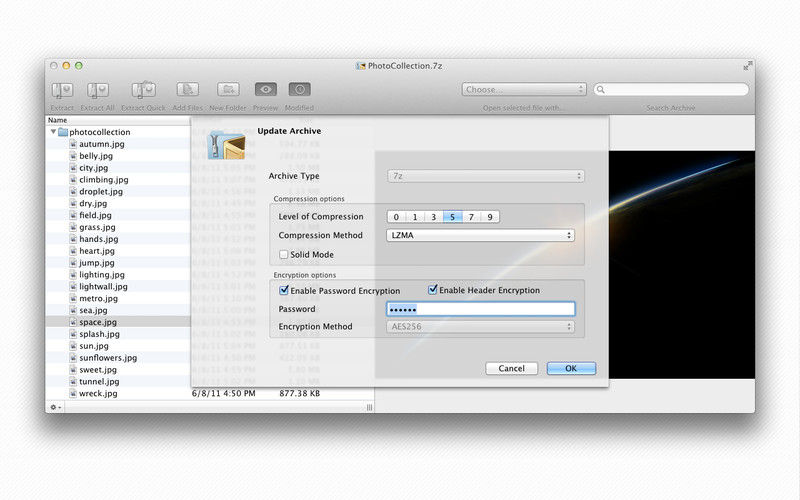Click the New Folder toolbar icon
Image resolution: width=800 pixels, height=500 pixels.
click(228, 90)
